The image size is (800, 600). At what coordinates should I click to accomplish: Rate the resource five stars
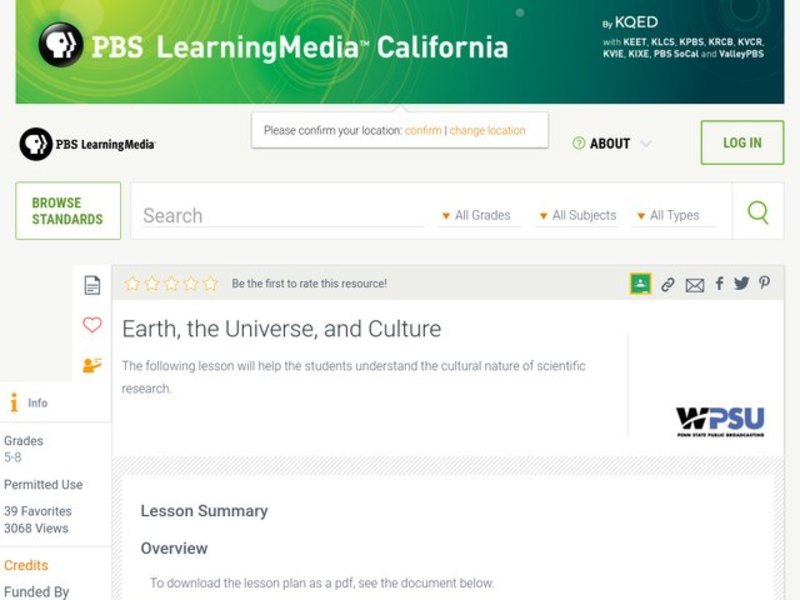pos(210,283)
